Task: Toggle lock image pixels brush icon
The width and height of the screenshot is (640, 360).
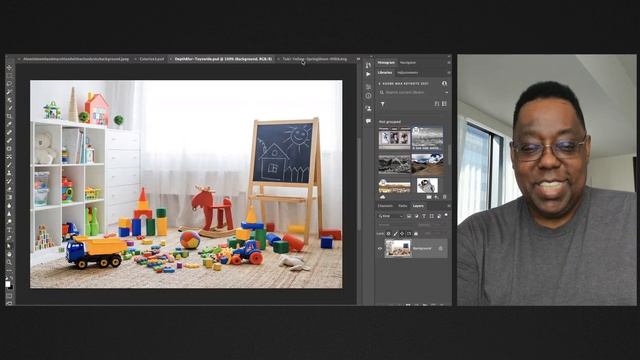Action: pos(396,233)
